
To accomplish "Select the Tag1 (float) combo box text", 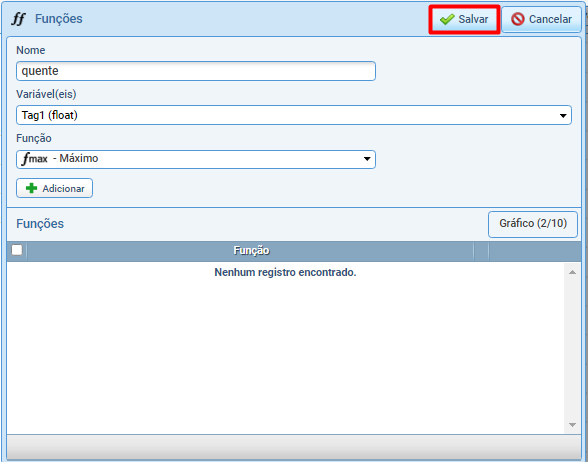I will point(50,115).
